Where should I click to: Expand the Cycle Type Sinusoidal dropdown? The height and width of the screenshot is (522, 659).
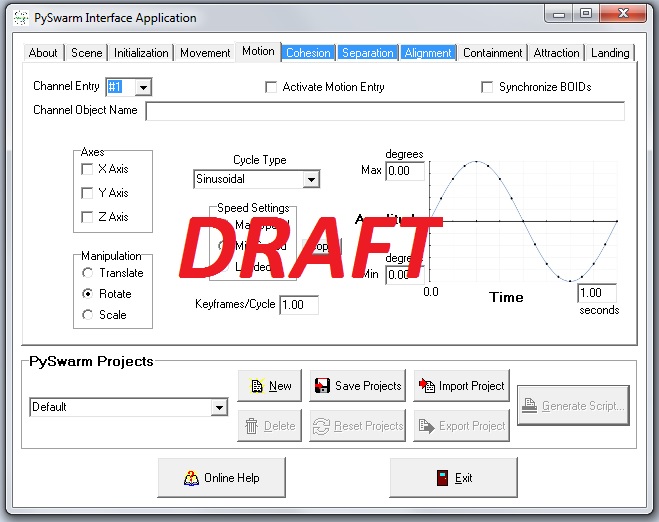click(x=311, y=179)
